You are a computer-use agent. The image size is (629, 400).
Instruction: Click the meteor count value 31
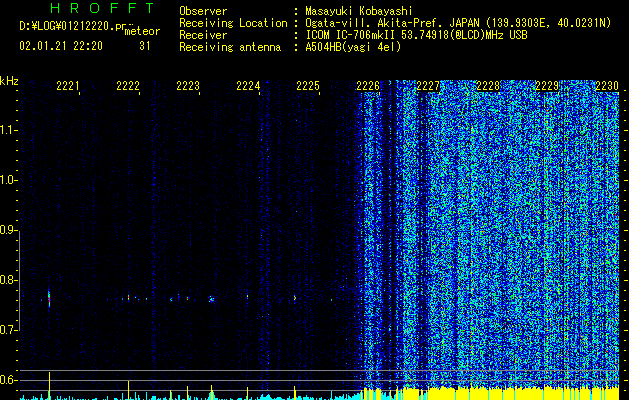[145, 46]
